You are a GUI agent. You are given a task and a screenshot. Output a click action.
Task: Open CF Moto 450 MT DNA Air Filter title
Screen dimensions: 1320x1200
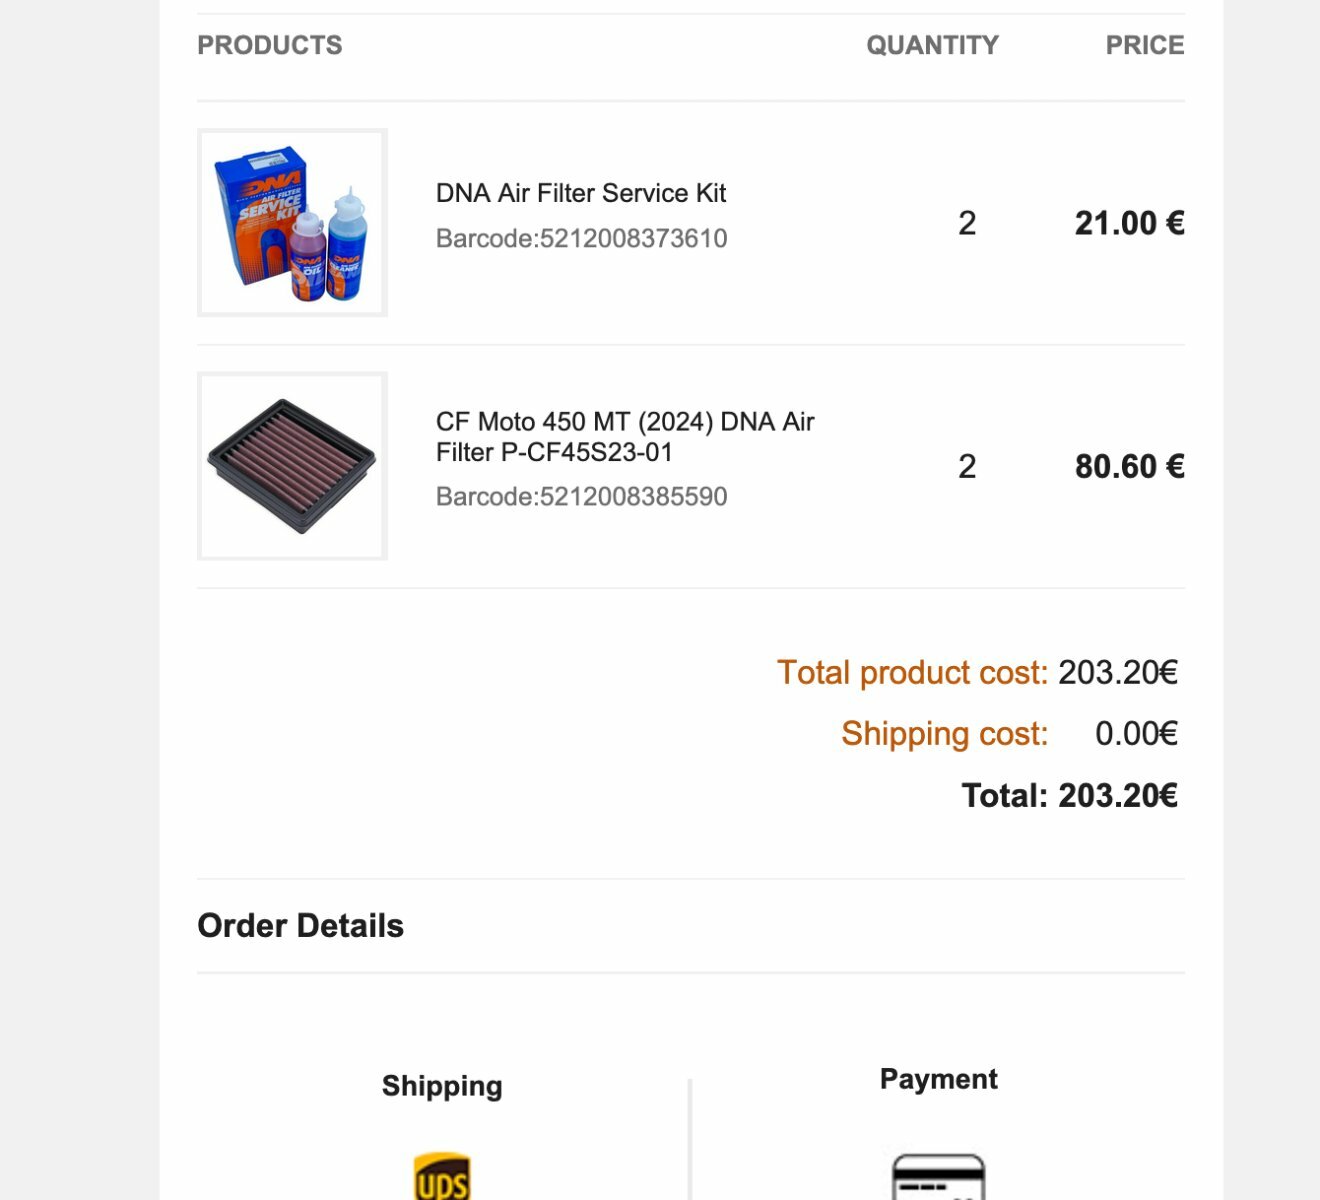pyautogui.click(x=625, y=437)
